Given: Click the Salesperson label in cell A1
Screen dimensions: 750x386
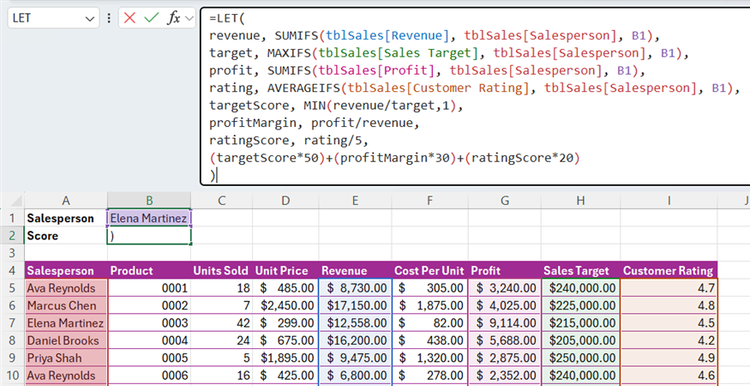Looking at the screenshot, I should [66, 218].
